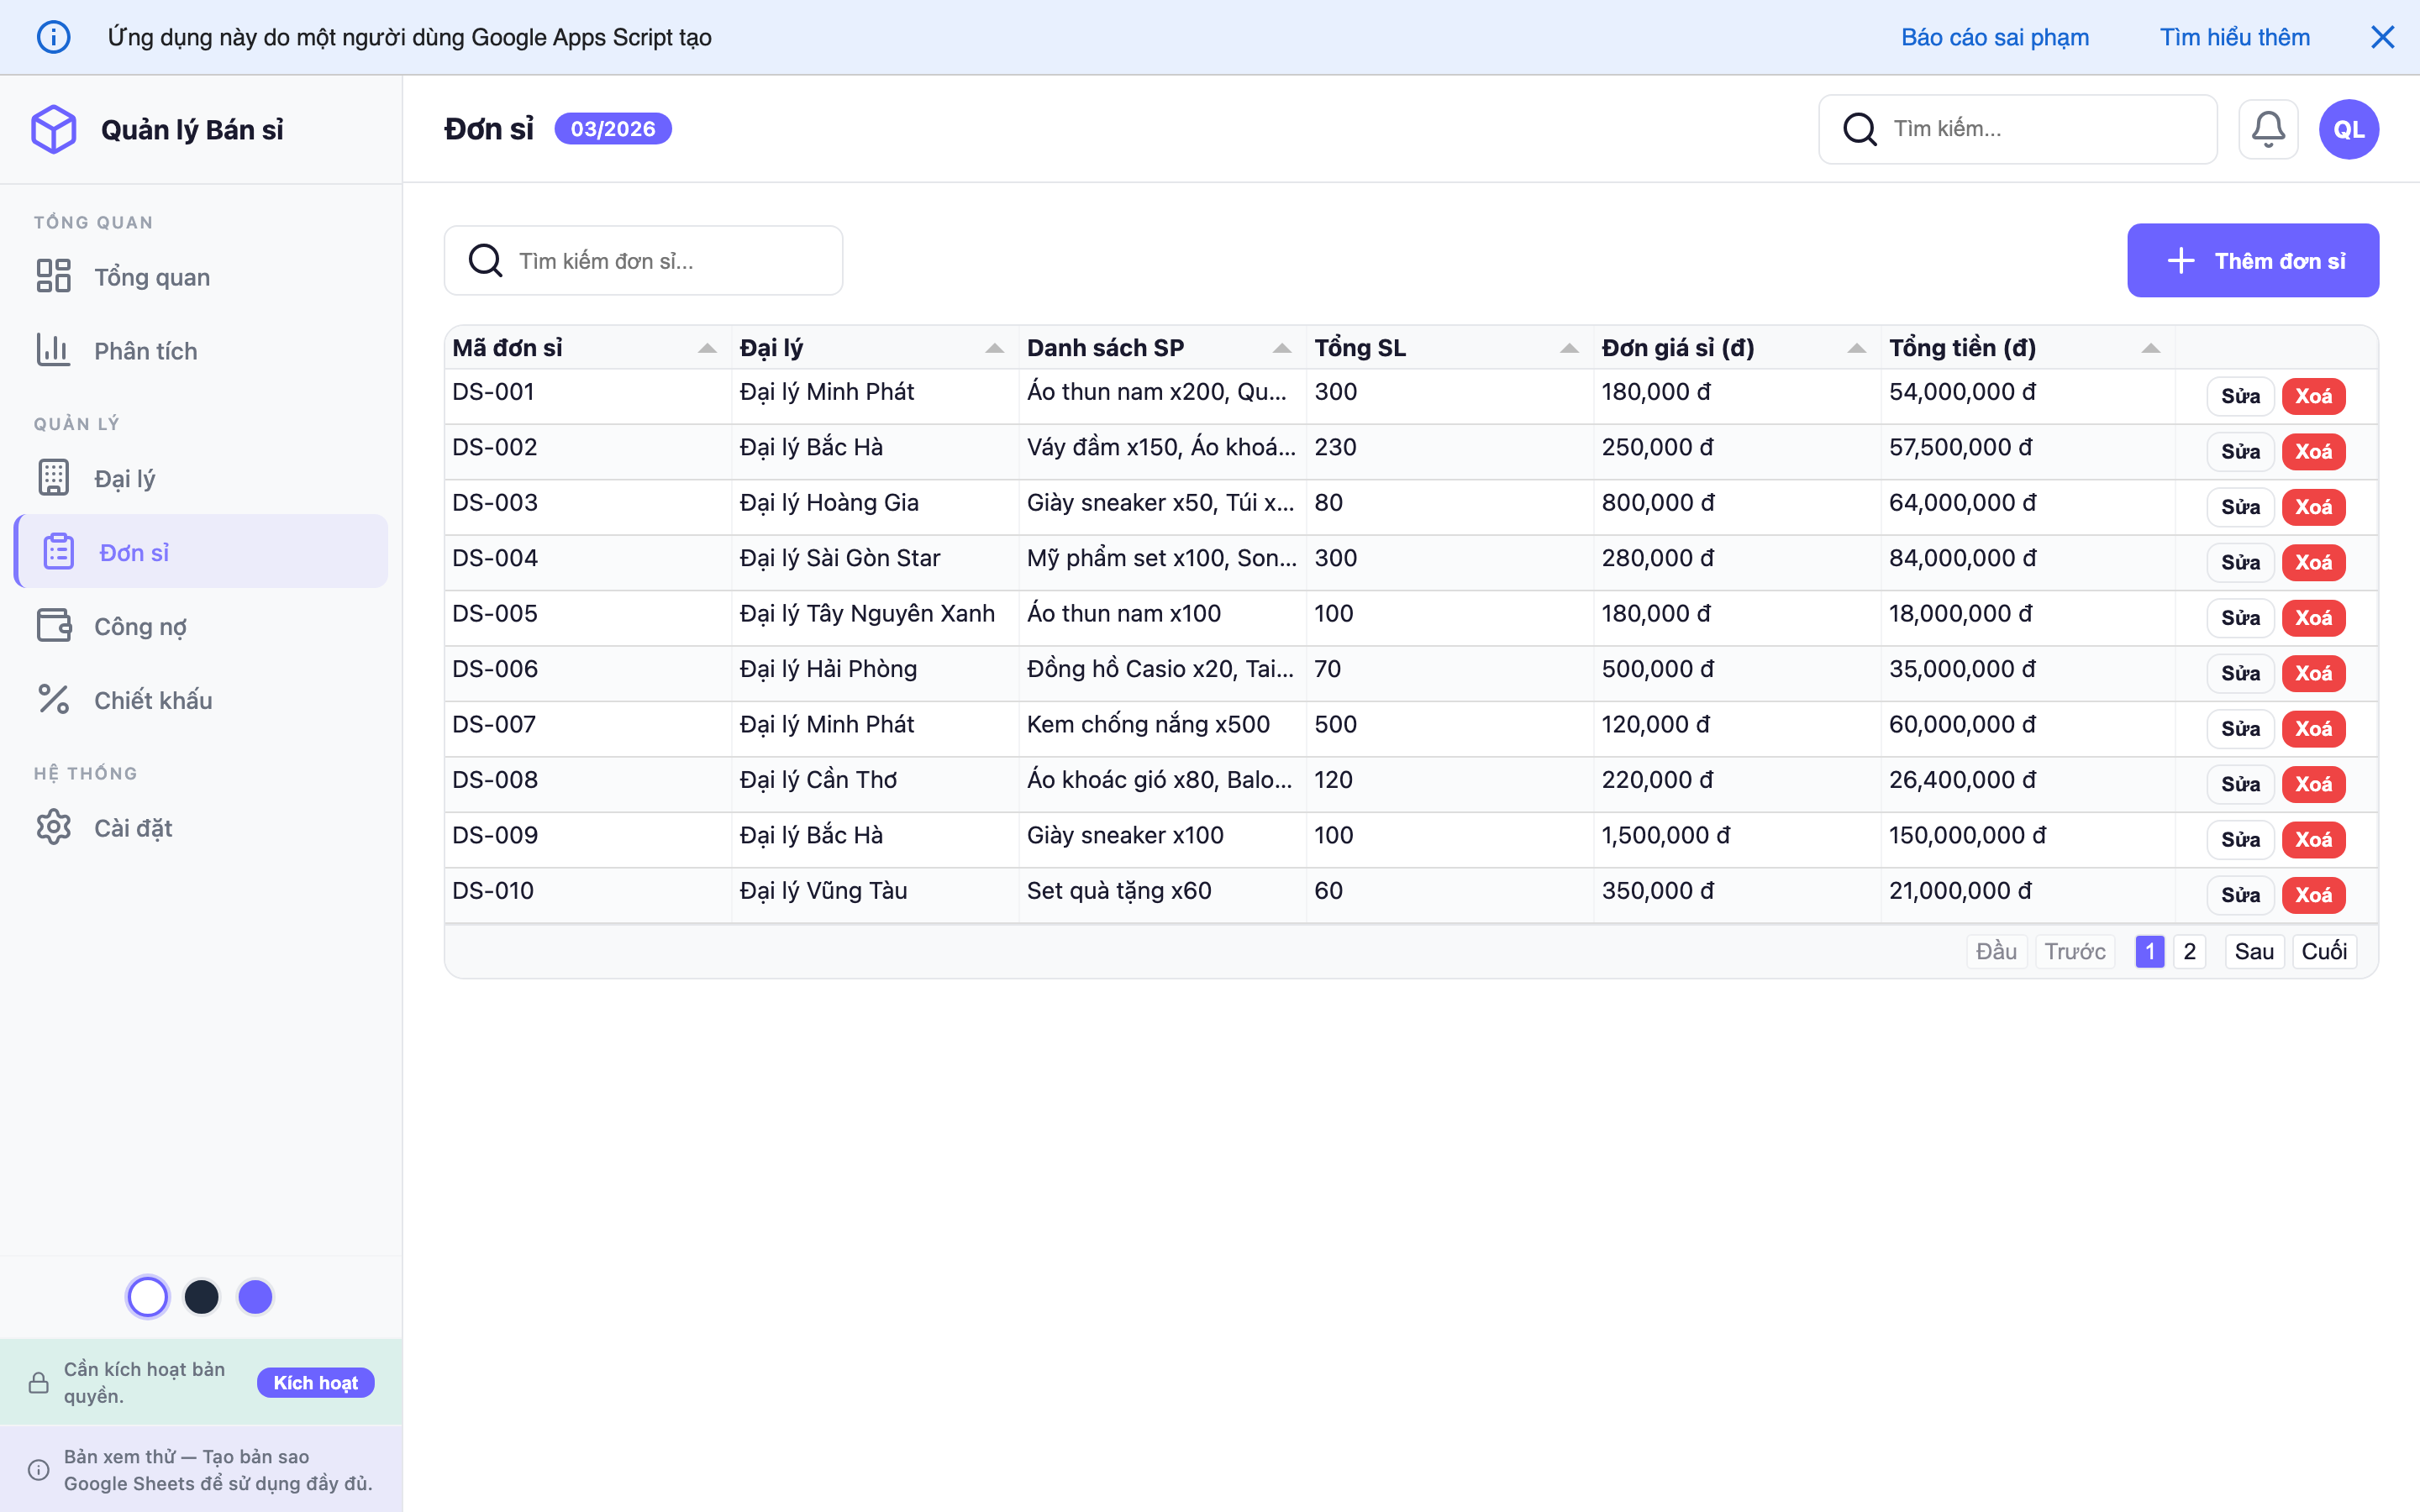Toggle sorting on the Tổng SL column

tap(1568, 348)
